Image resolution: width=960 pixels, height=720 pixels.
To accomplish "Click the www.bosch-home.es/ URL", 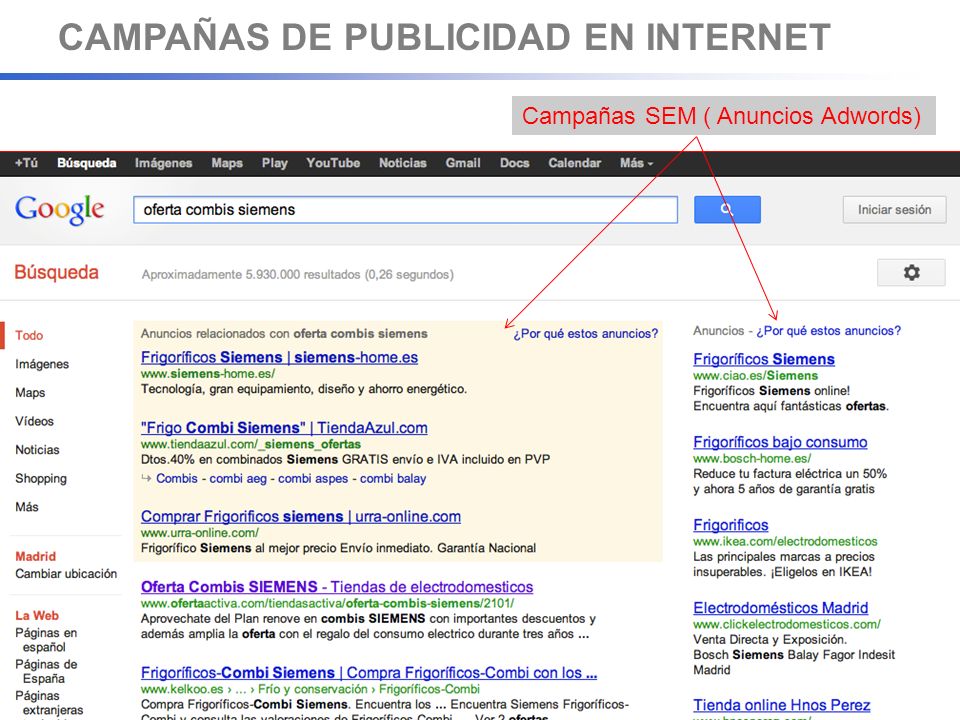I will [752, 459].
